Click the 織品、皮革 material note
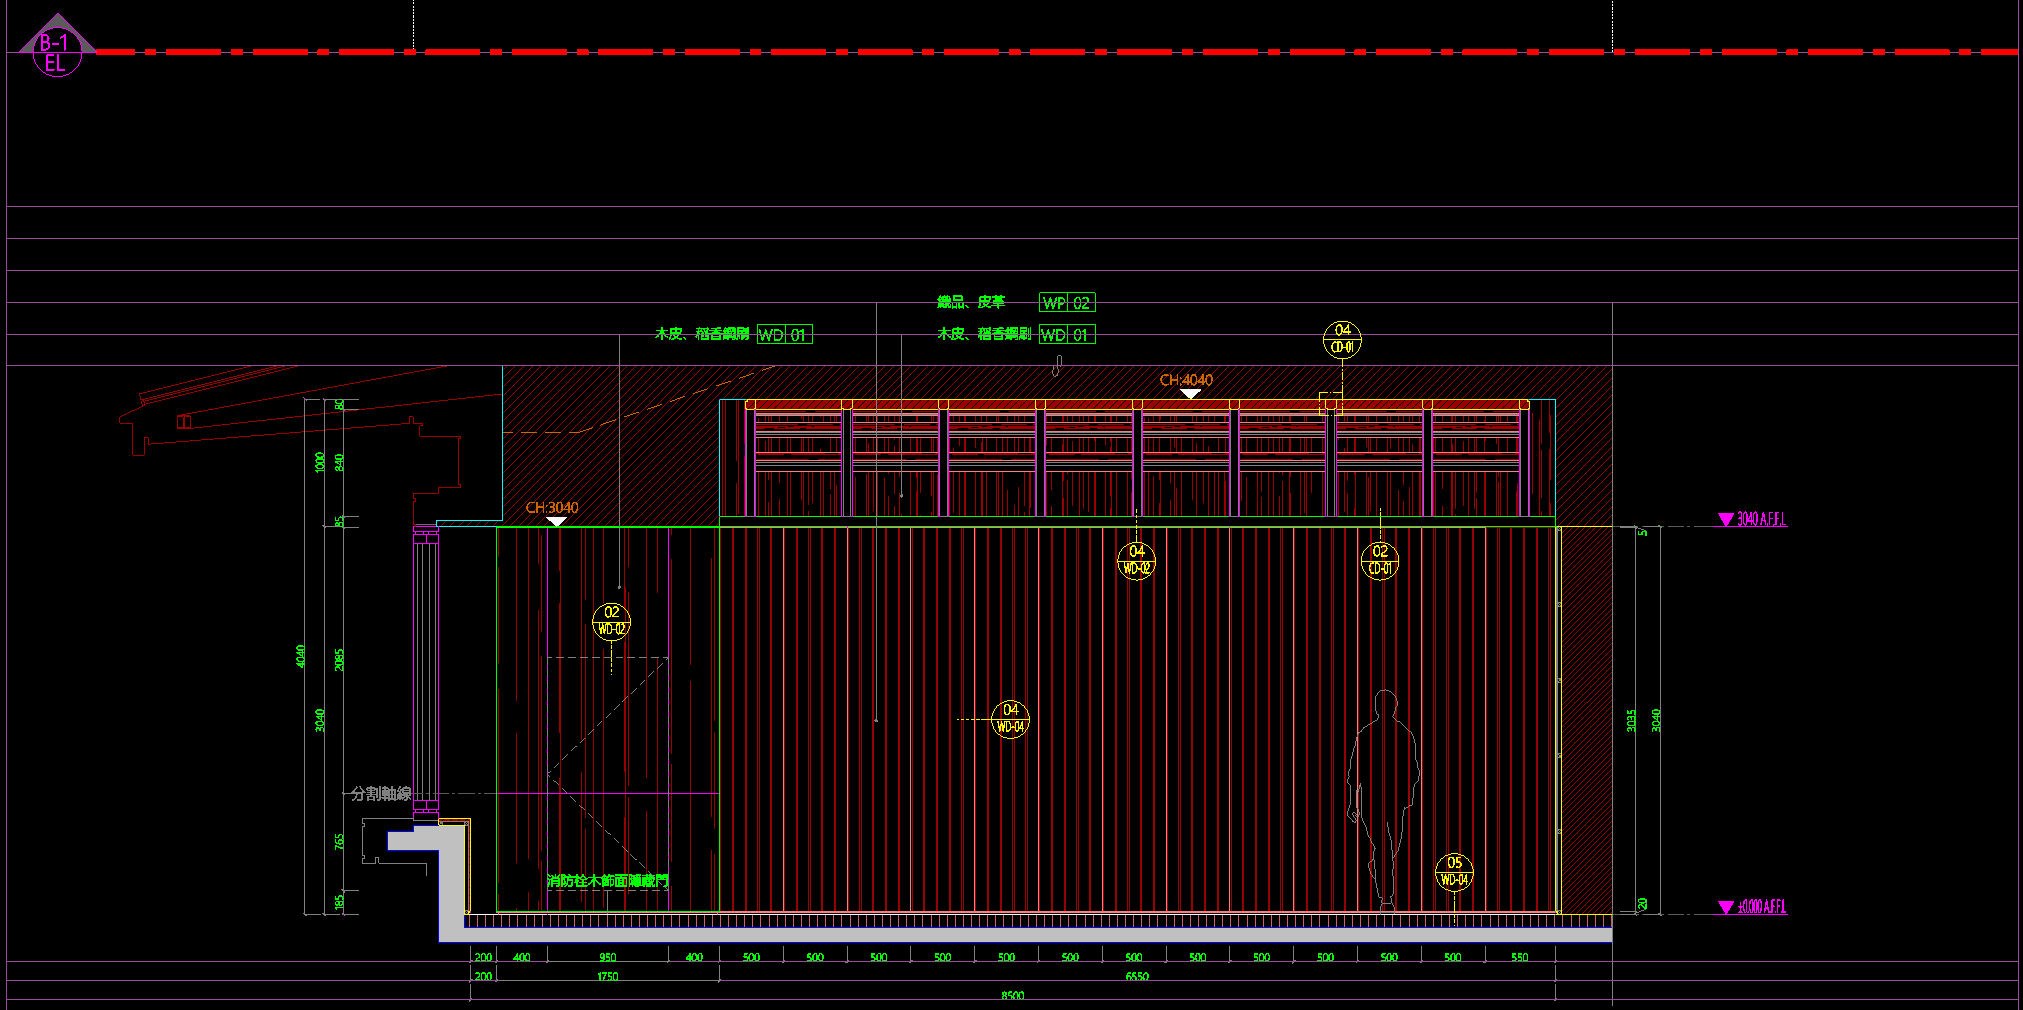Screen dimensions: 2023x1010 tap(971, 302)
